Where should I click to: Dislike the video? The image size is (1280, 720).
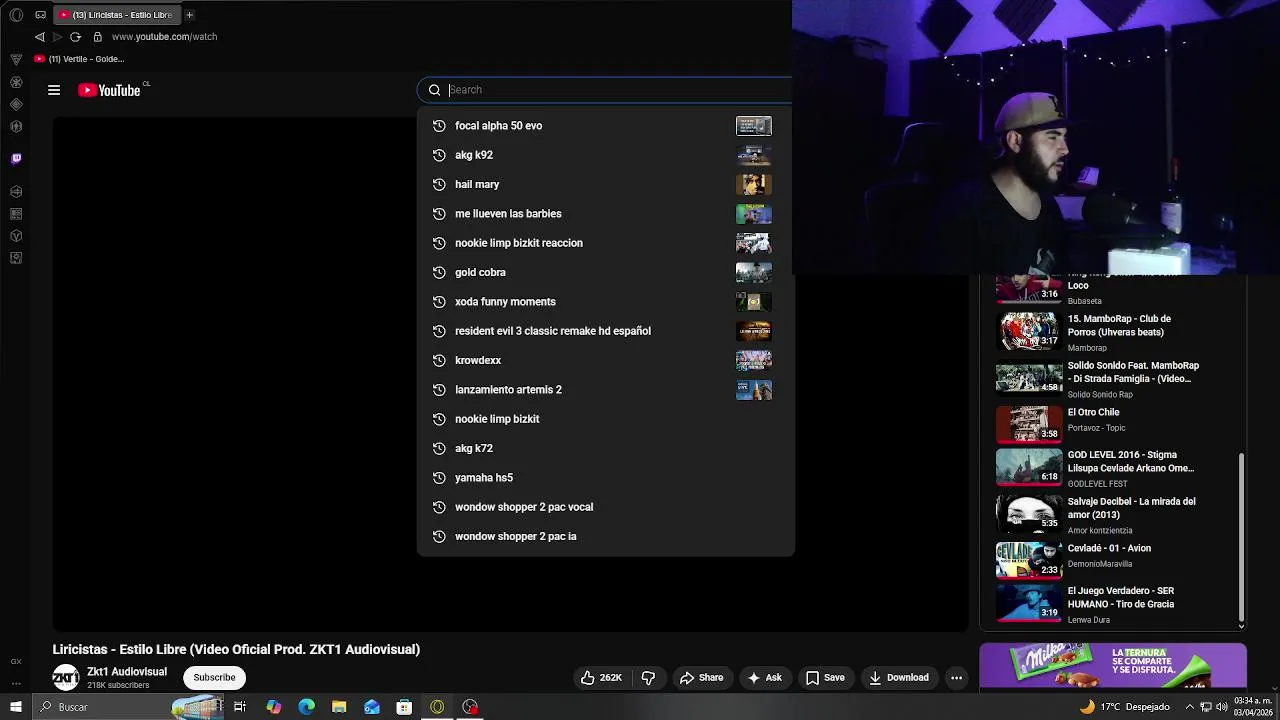point(648,678)
